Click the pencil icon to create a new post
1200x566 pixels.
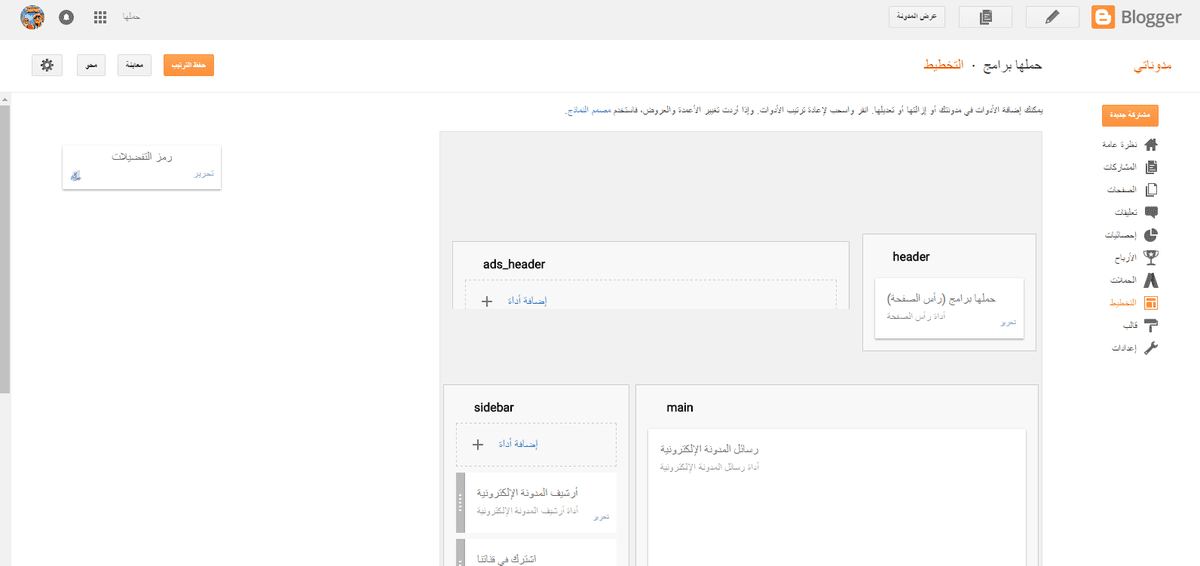point(1052,17)
